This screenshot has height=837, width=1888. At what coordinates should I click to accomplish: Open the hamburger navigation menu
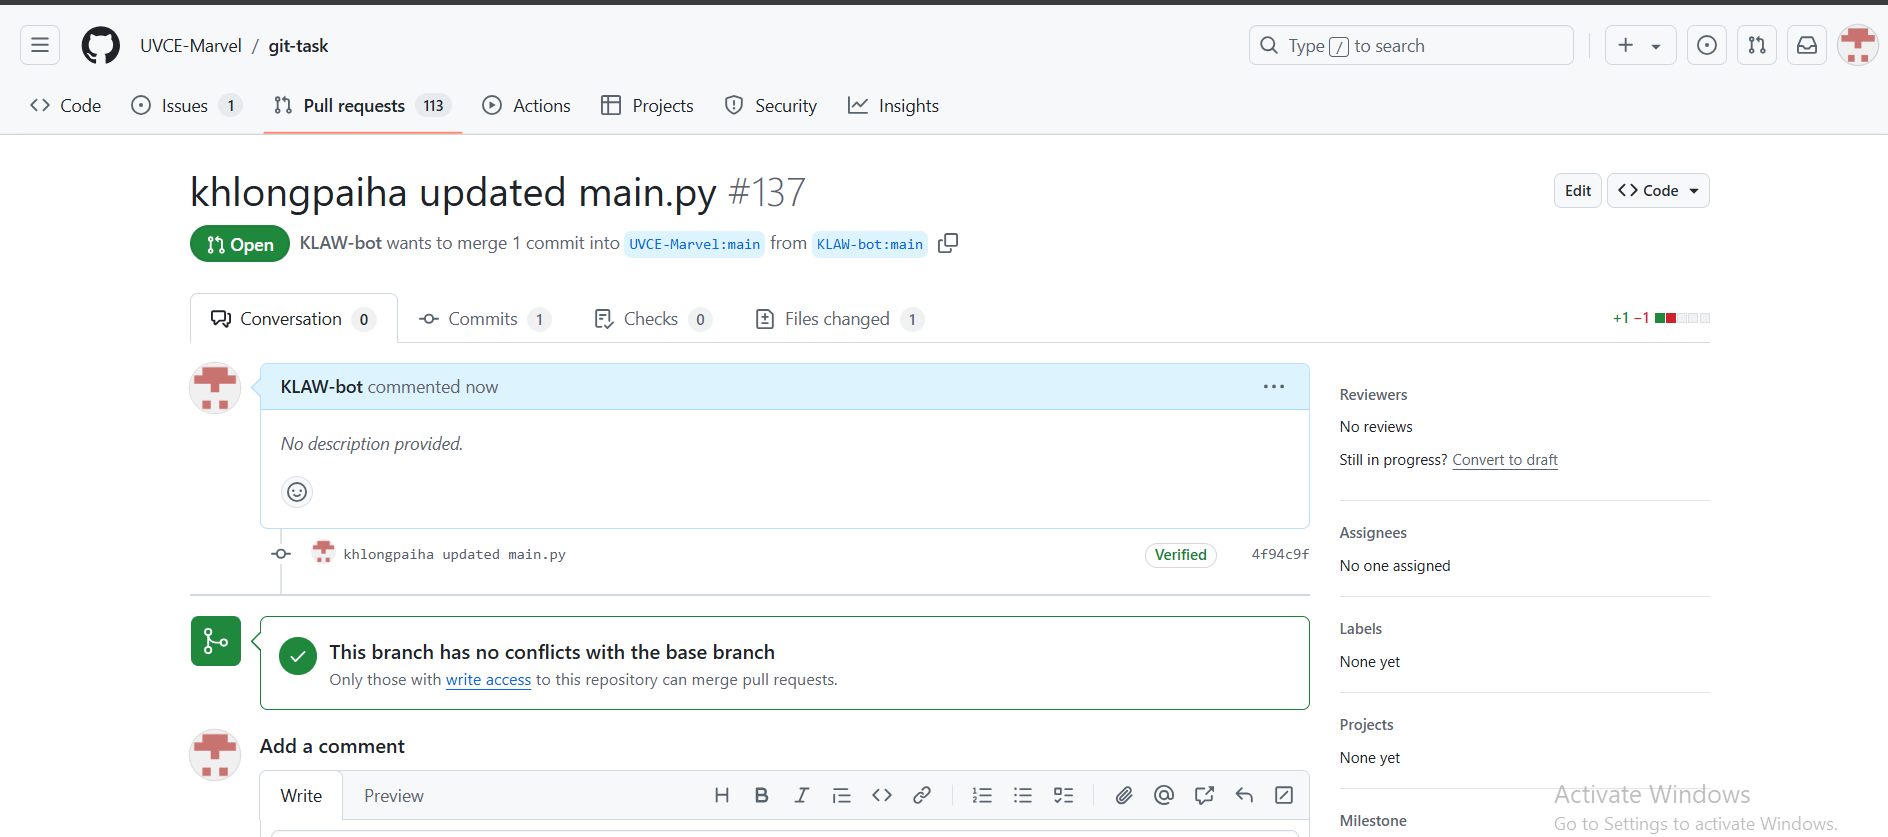click(40, 45)
